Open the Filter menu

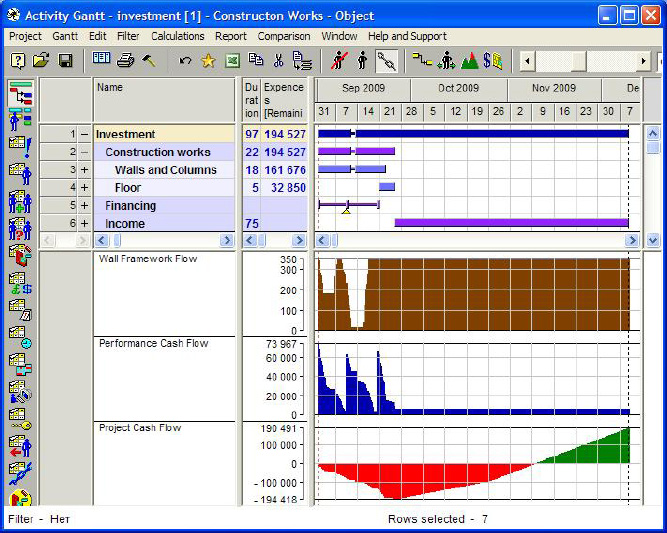point(128,37)
